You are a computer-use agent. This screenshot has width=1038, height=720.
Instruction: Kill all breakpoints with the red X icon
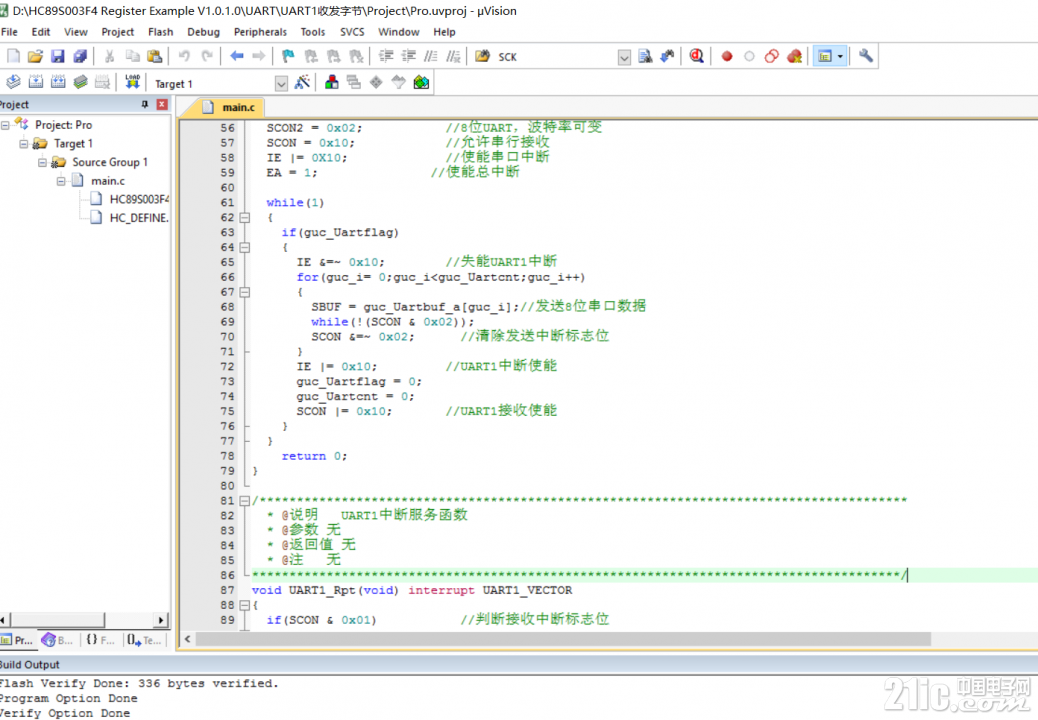(x=794, y=56)
